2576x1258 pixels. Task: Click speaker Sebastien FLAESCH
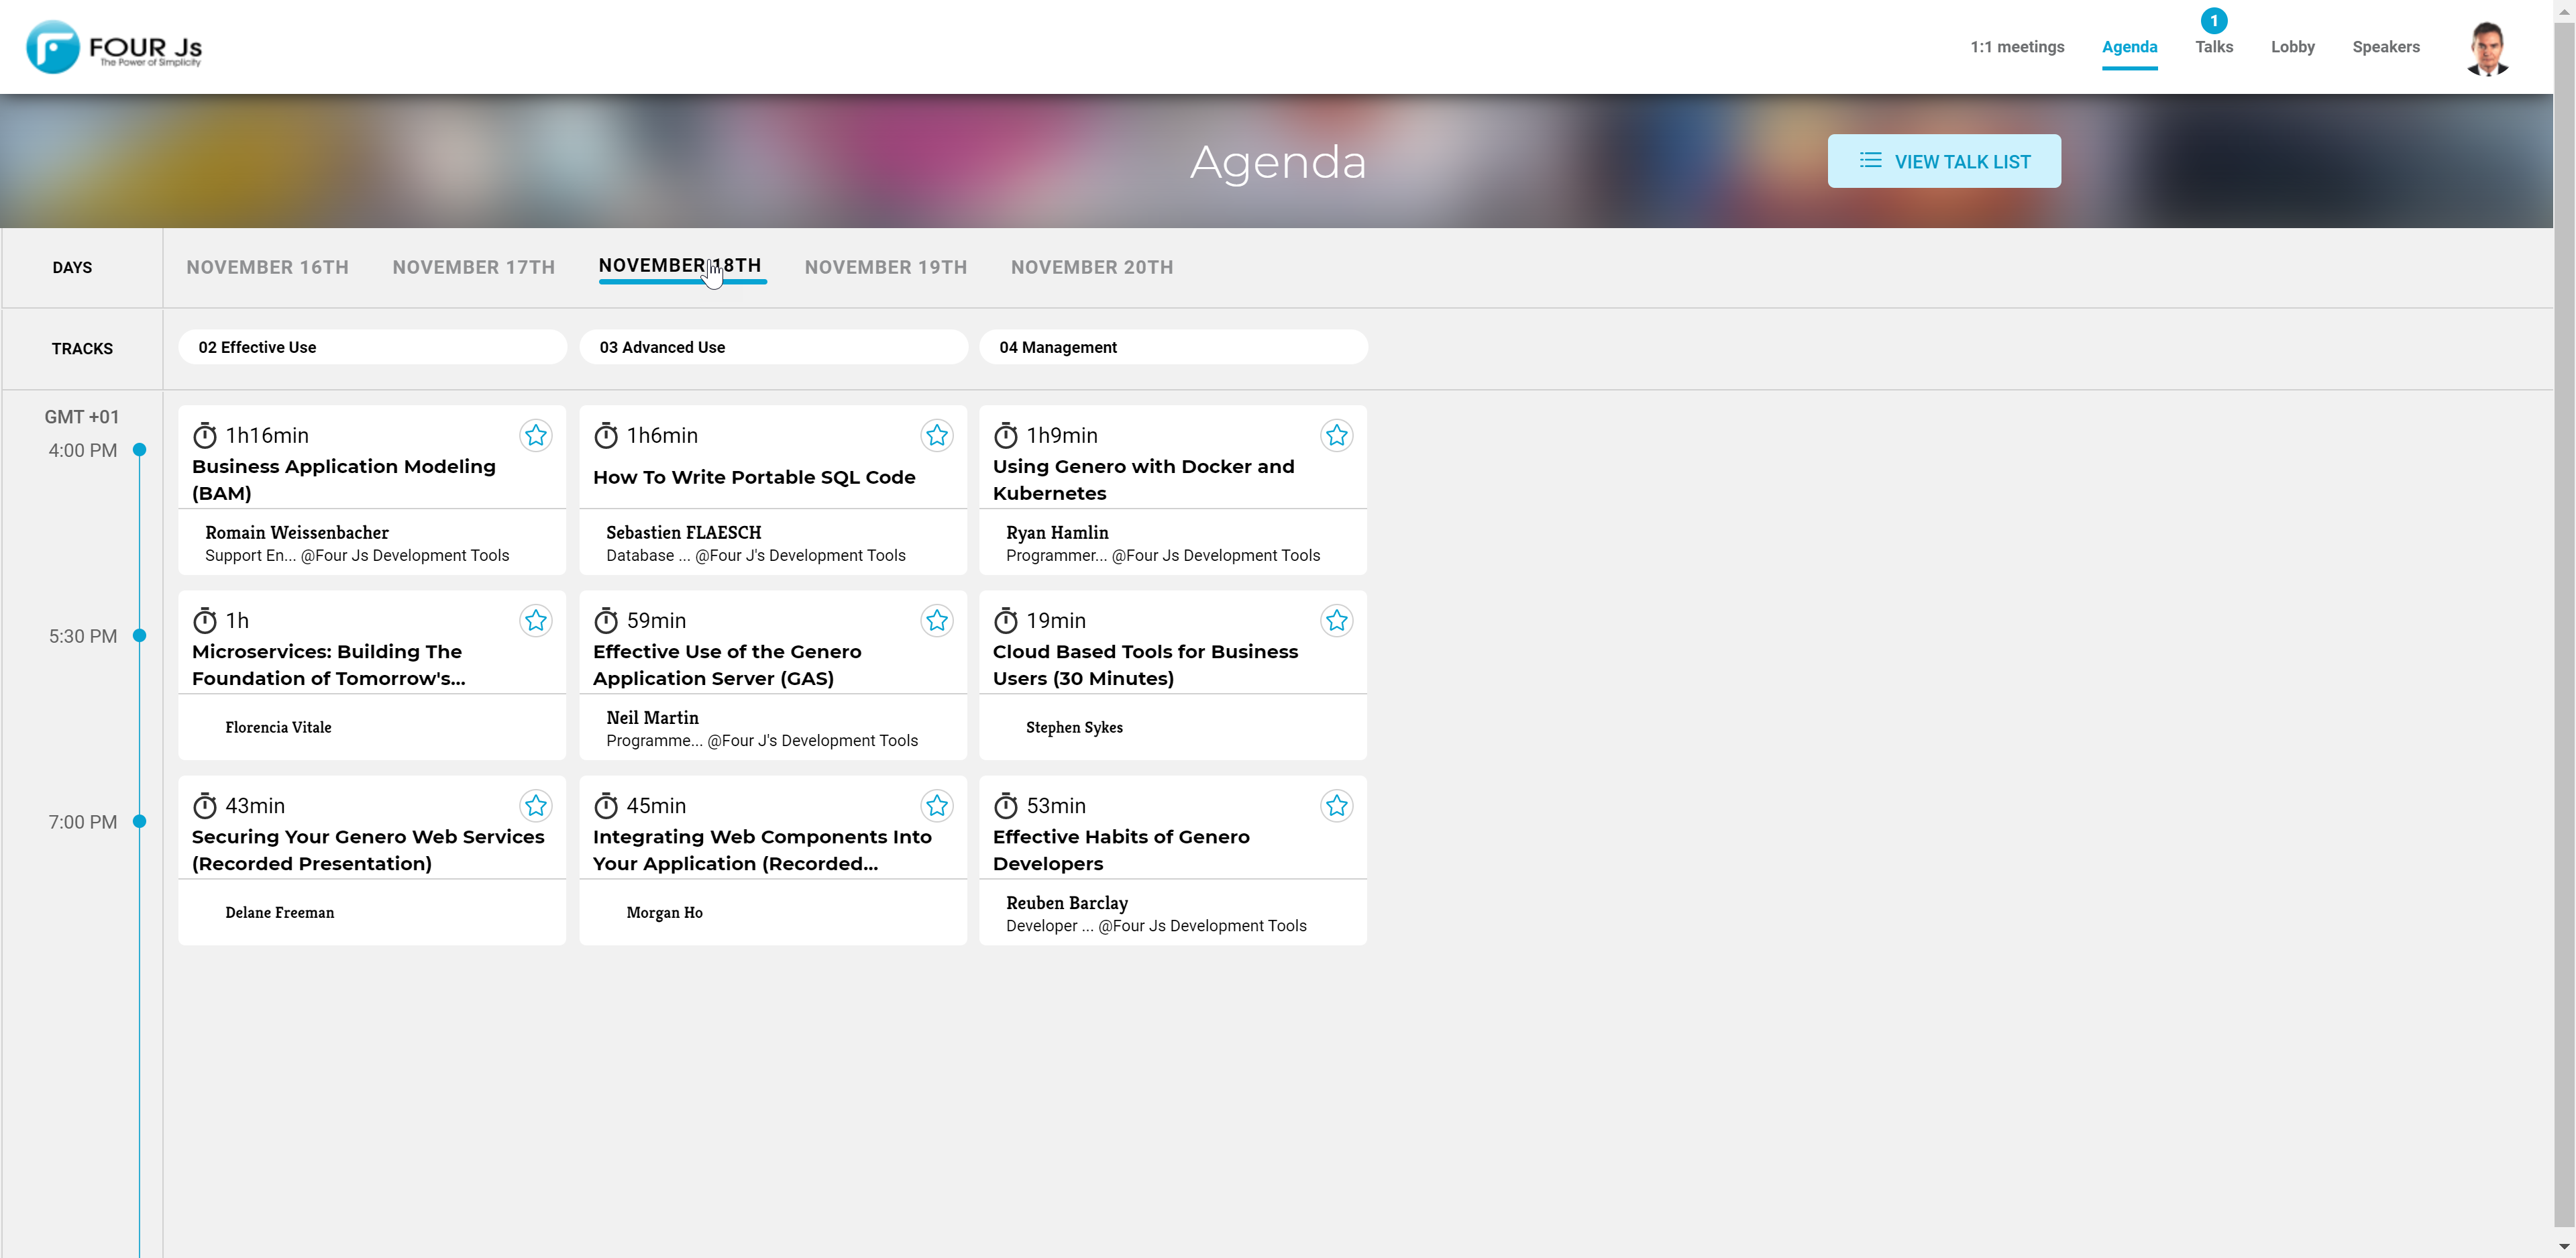[x=684, y=532]
